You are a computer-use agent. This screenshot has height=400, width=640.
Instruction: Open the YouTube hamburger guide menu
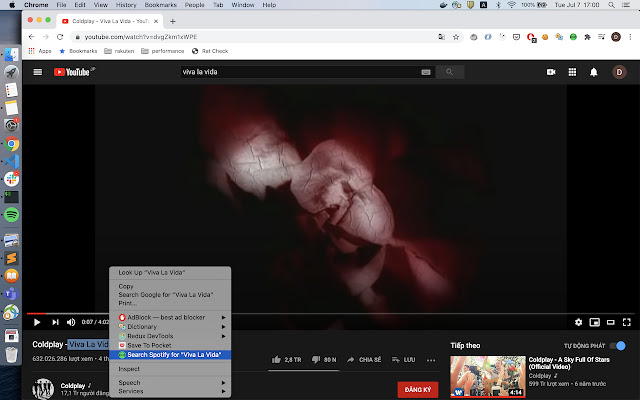pyautogui.click(x=38, y=72)
